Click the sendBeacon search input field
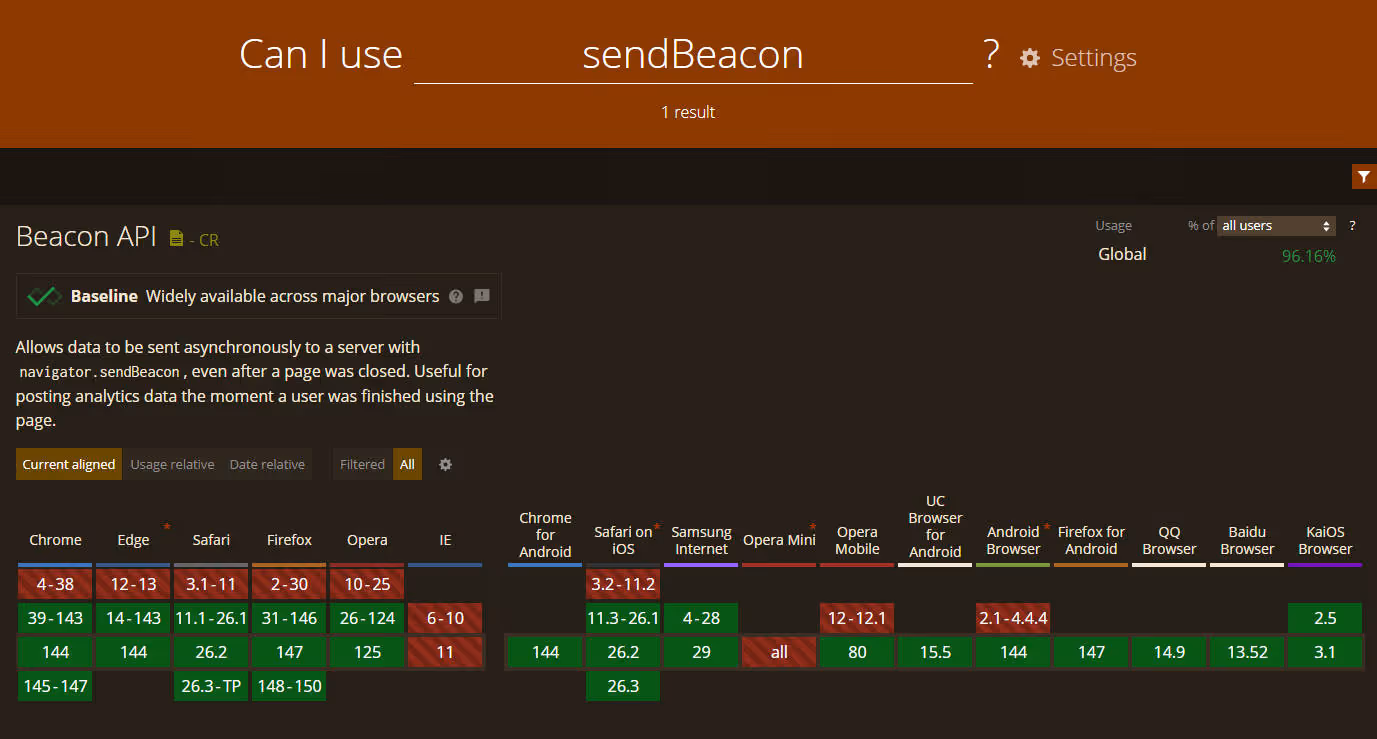The height and width of the screenshot is (739, 1377). click(693, 55)
